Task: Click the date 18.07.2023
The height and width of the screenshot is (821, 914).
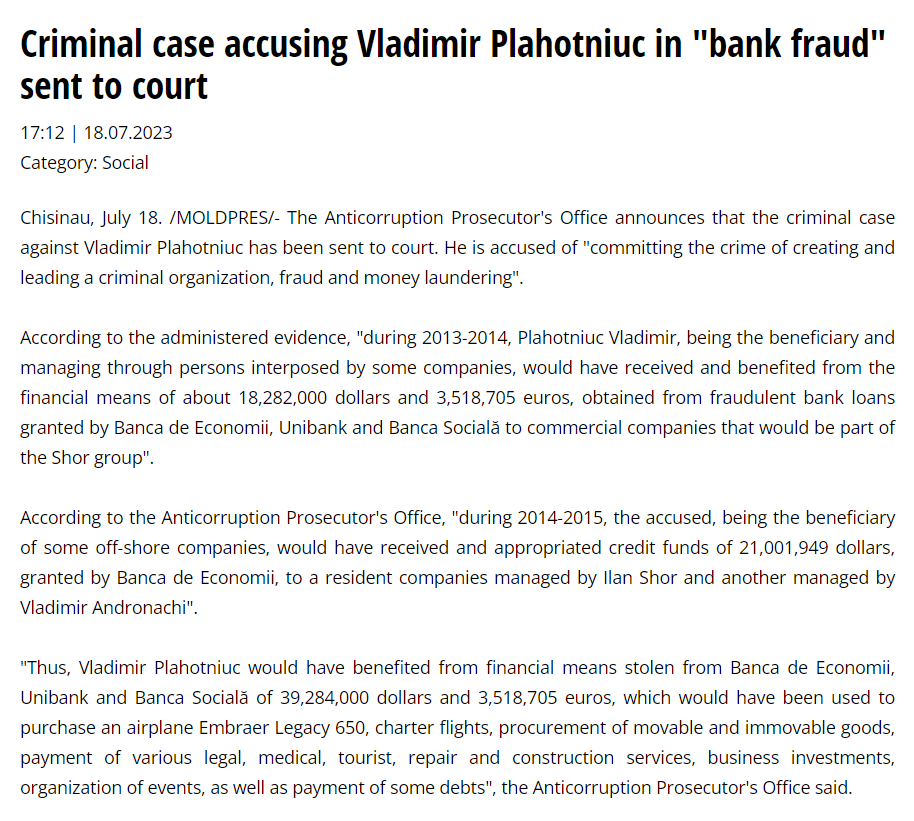Action: tap(128, 133)
